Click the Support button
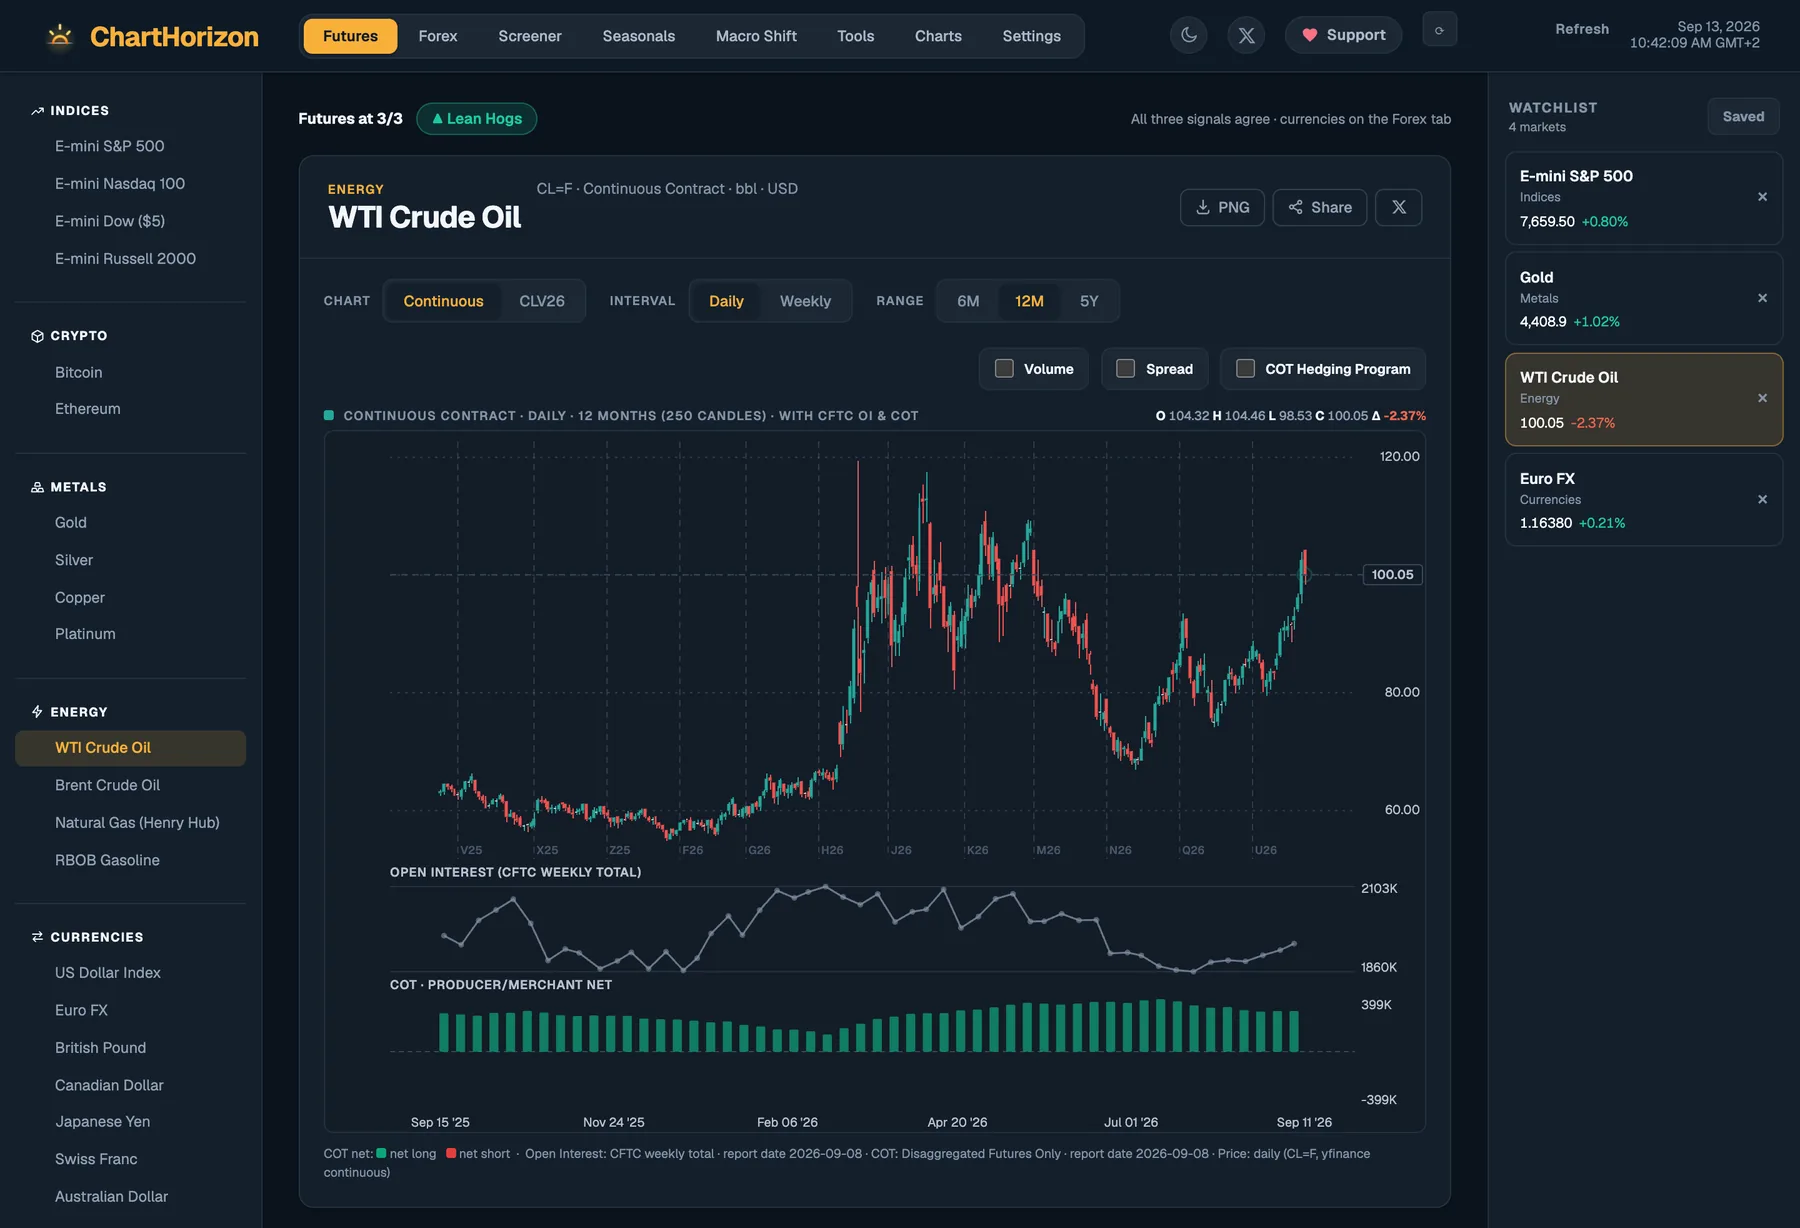 [x=1343, y=35]
